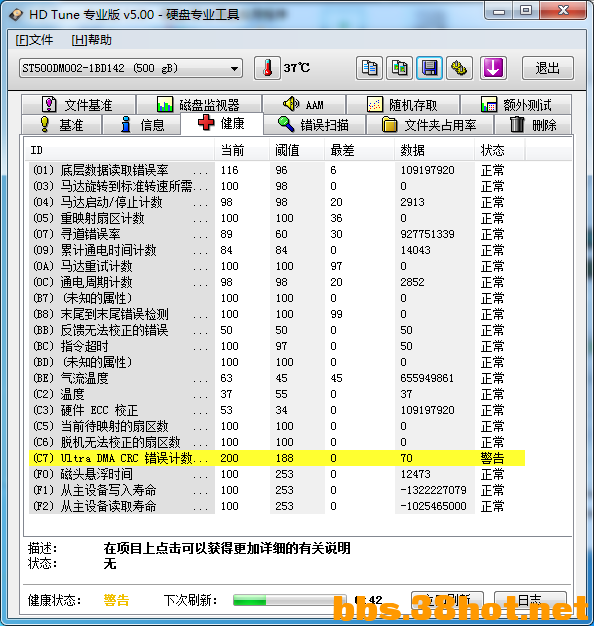594x626 pixels.
Task: Switch to the 基准 tab
Action: (x=61, y=125)
